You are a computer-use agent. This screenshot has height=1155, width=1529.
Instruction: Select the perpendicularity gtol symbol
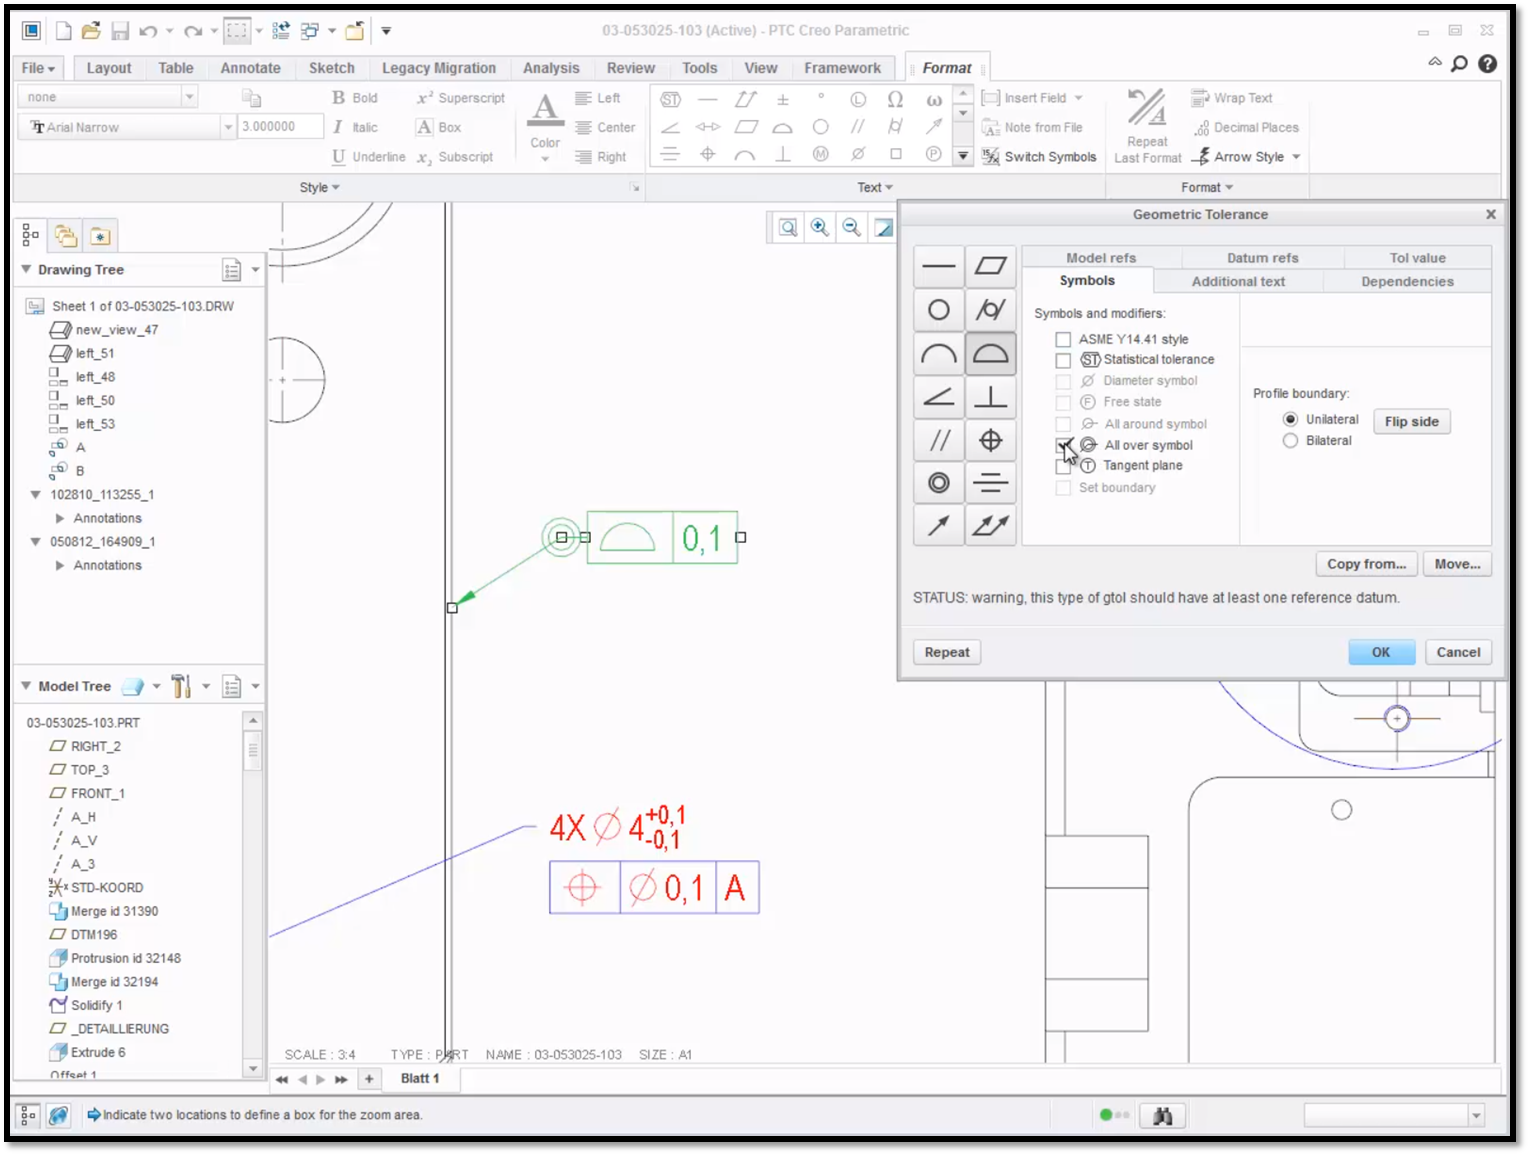pyautogui.click(x=991, y=397)
